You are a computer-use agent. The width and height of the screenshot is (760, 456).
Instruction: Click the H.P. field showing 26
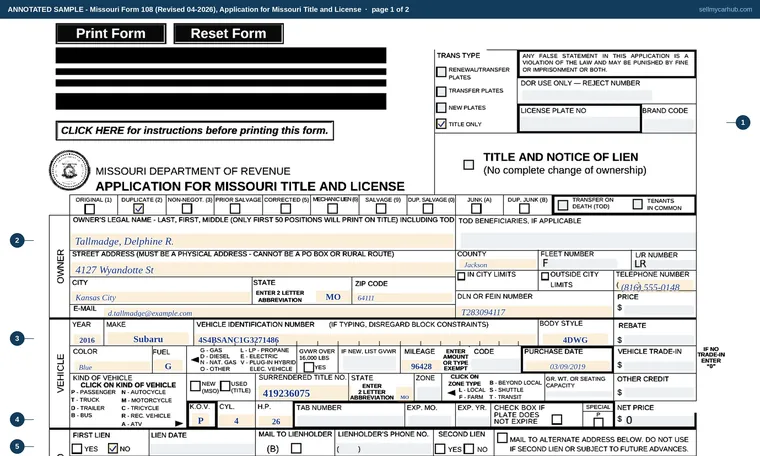coord(276,421)
